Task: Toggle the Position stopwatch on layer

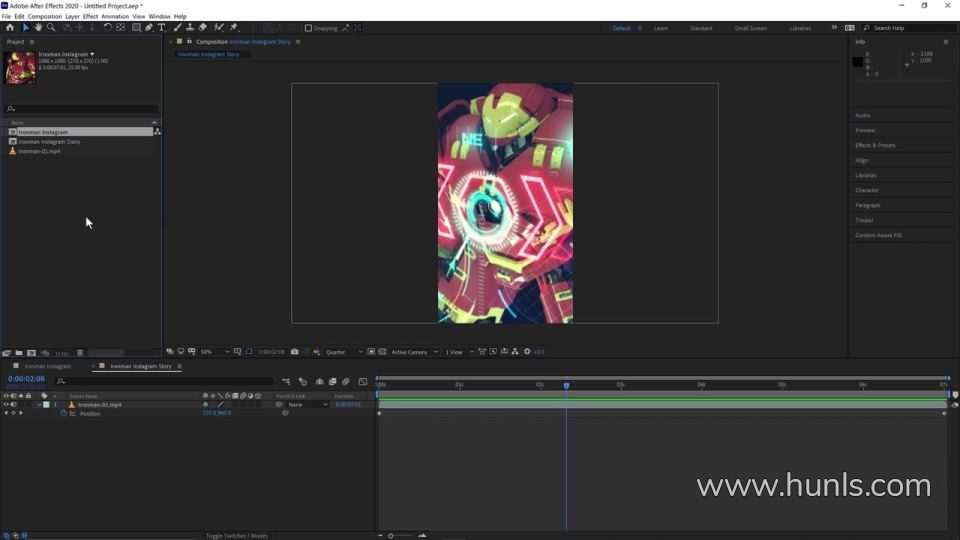Action: coord(64,413)
